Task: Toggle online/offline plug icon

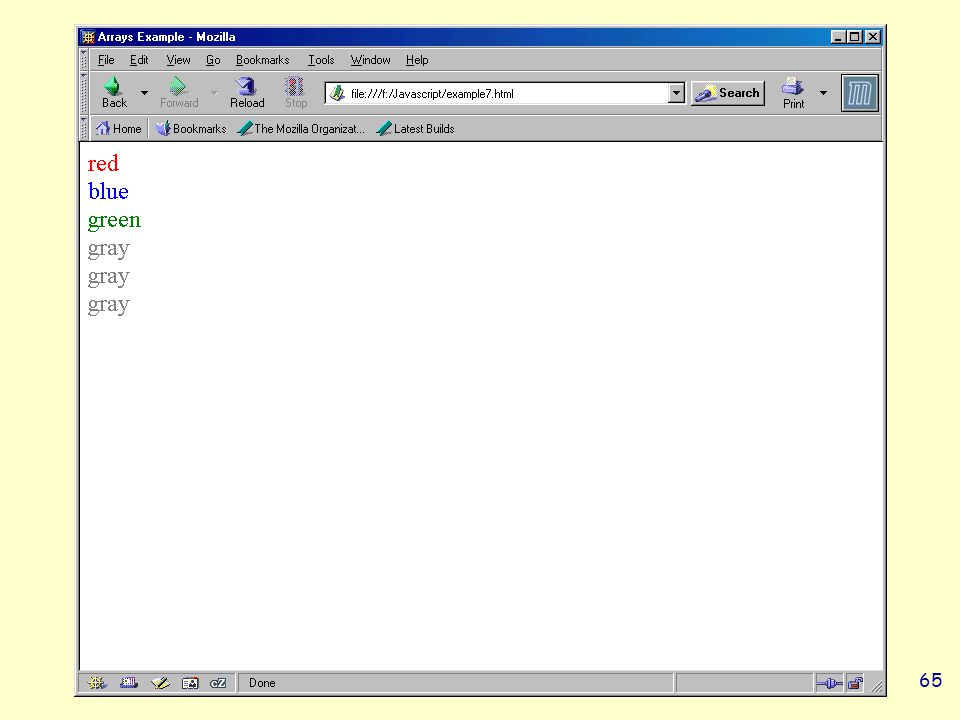Action: click(830, 683)
